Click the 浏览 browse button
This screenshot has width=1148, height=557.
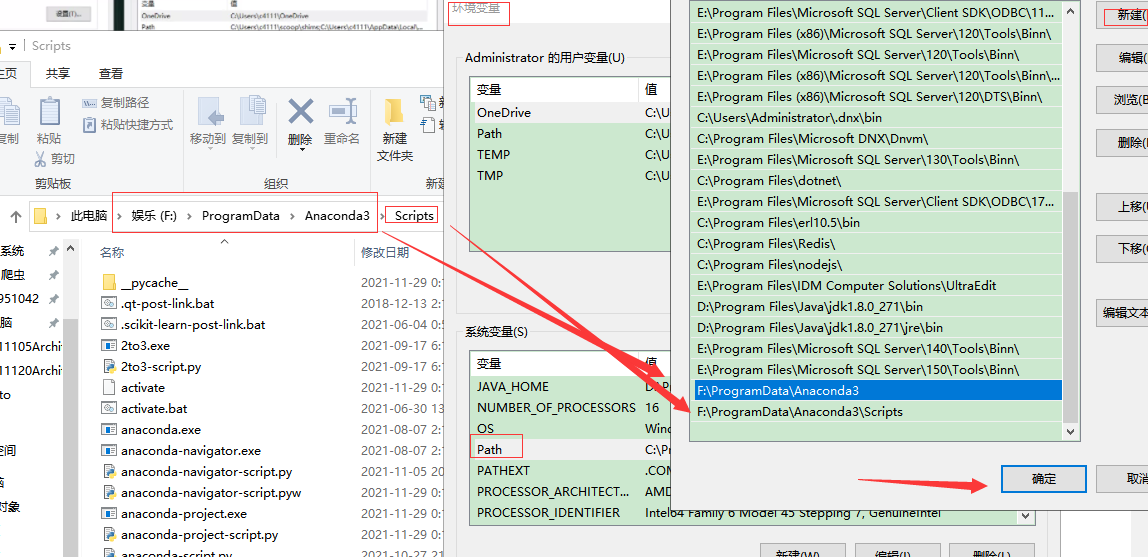point(1122,100)
